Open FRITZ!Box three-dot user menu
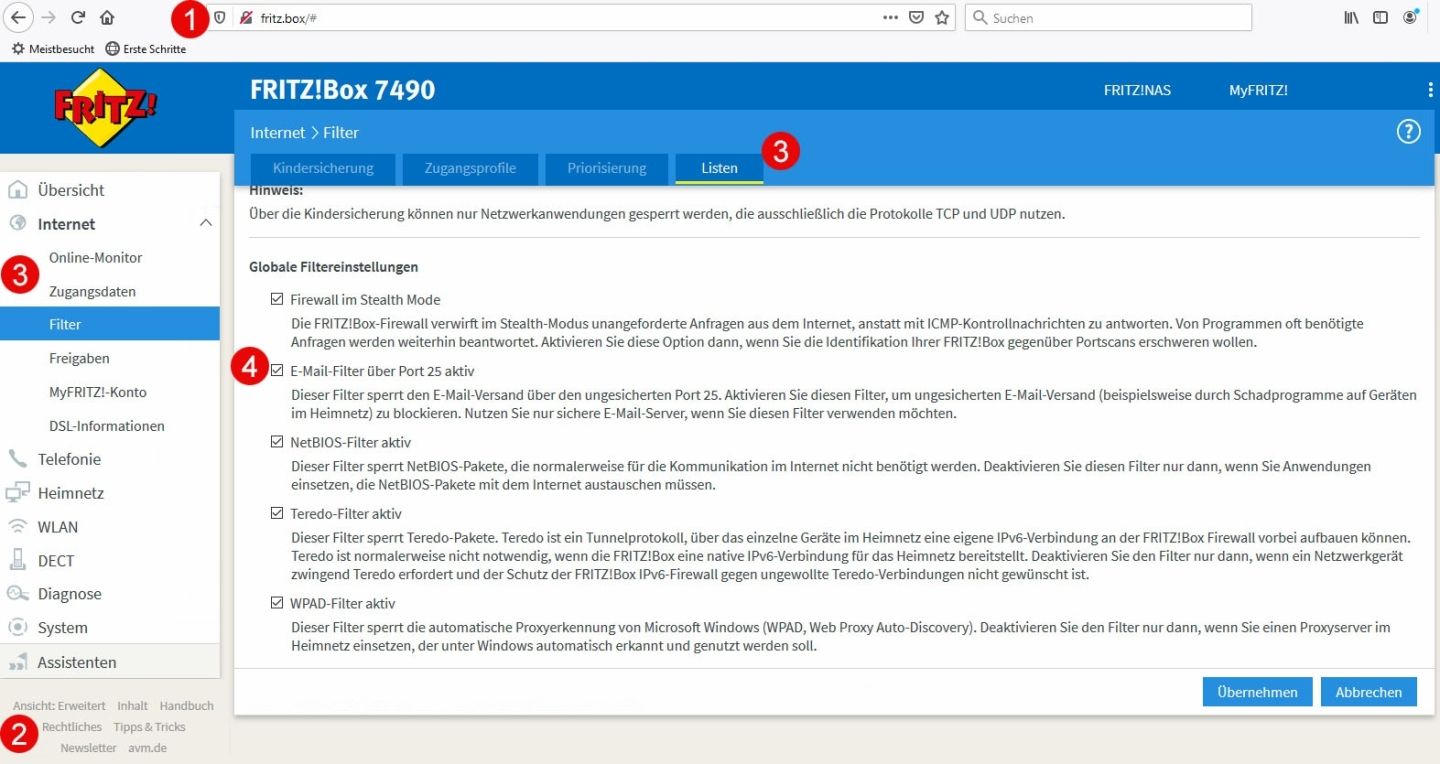 click(1431, 90)
